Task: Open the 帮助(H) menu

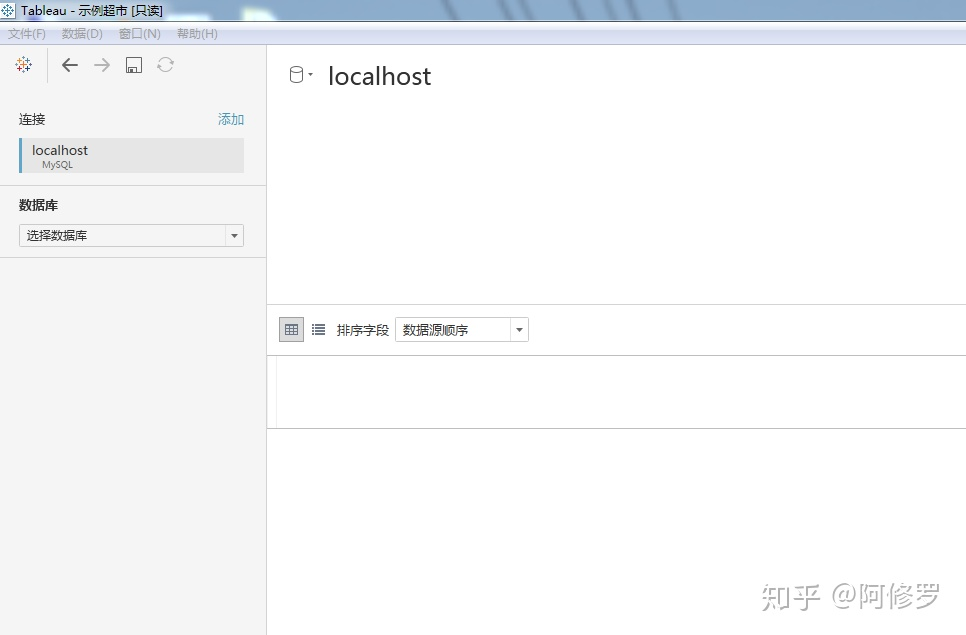Action: click(x=196, y=33)
